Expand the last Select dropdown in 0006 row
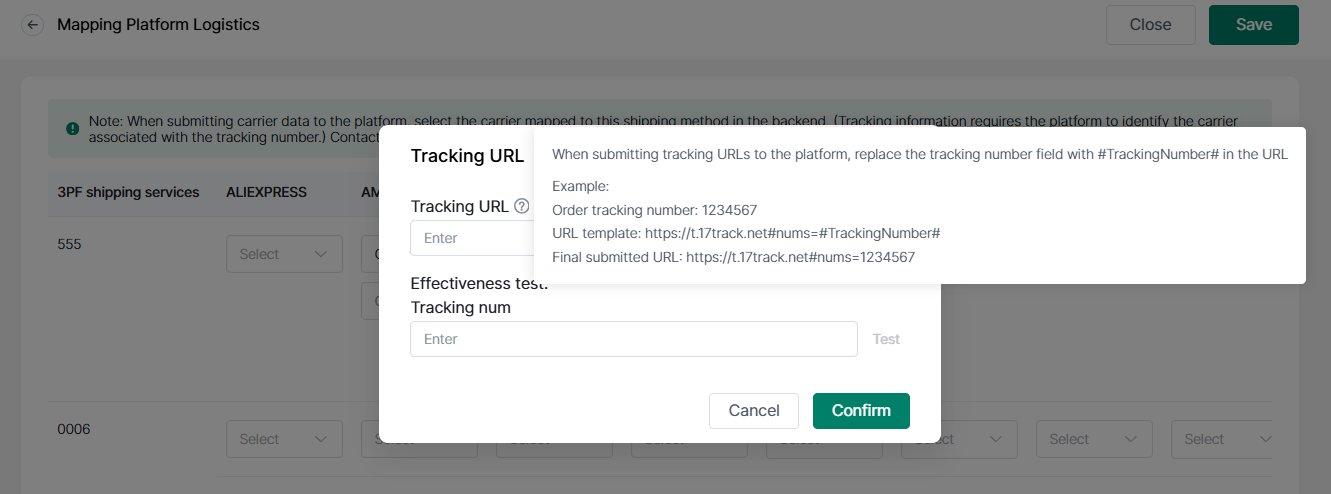 [1221, 439]
